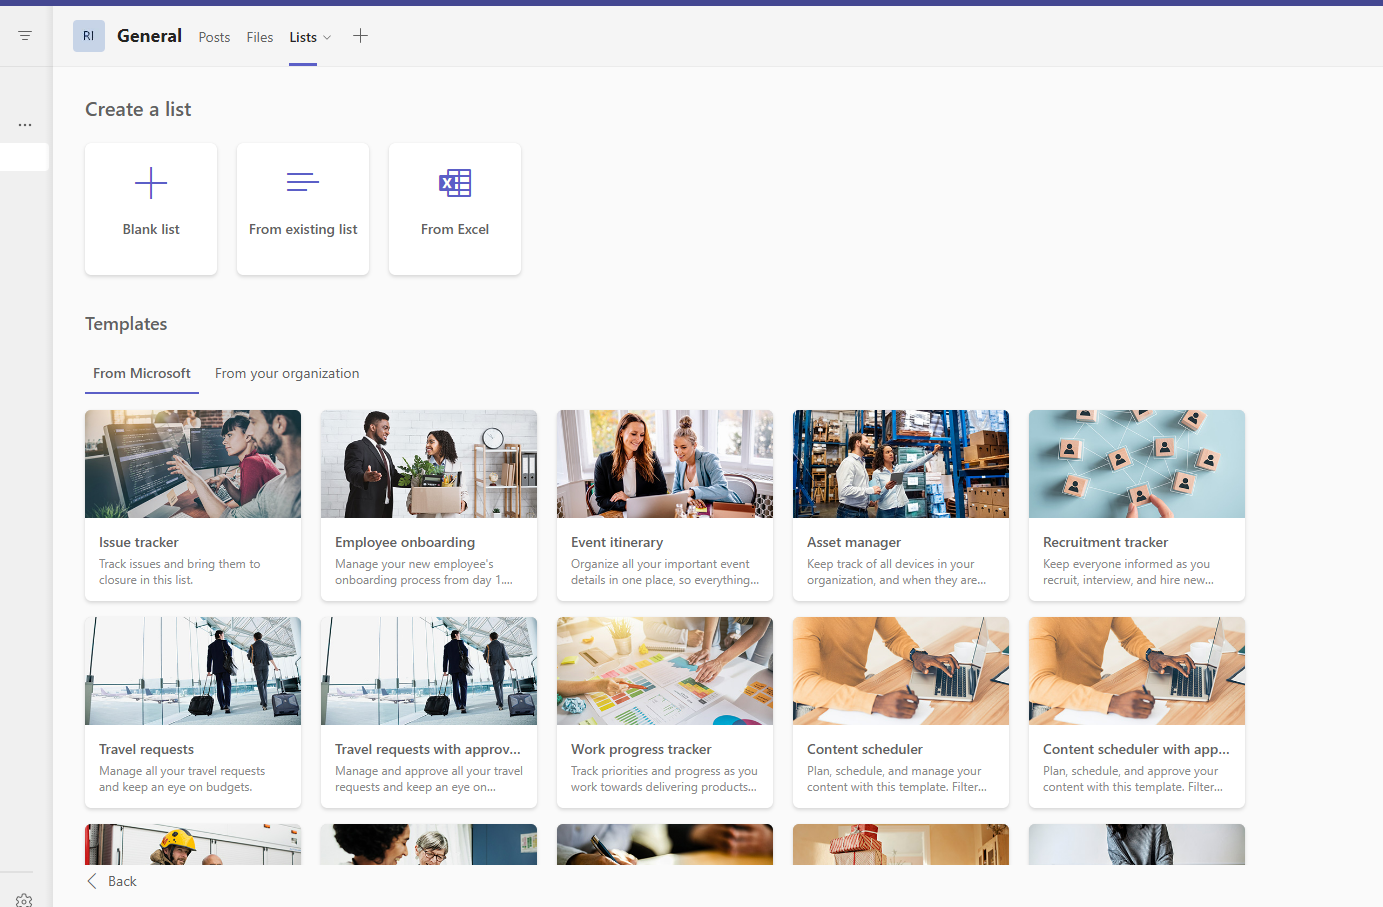Choose the Event itinerary template
The image size is (1383, 907).
[665, 505]
